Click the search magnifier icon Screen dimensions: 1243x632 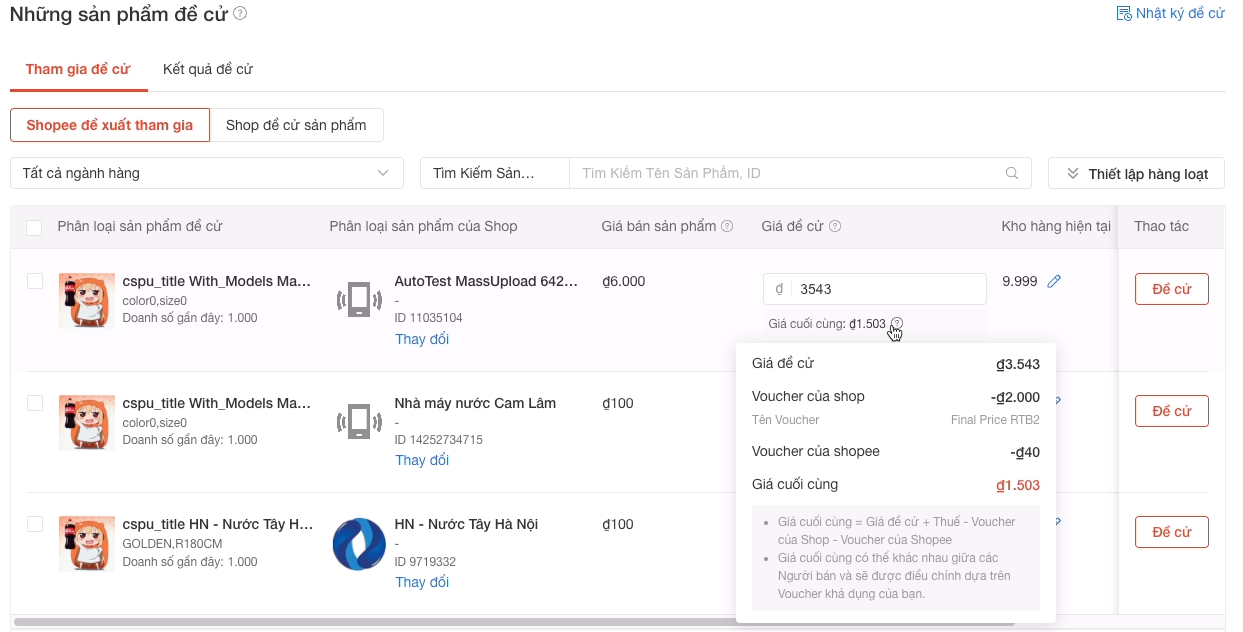pos(1012,173)
